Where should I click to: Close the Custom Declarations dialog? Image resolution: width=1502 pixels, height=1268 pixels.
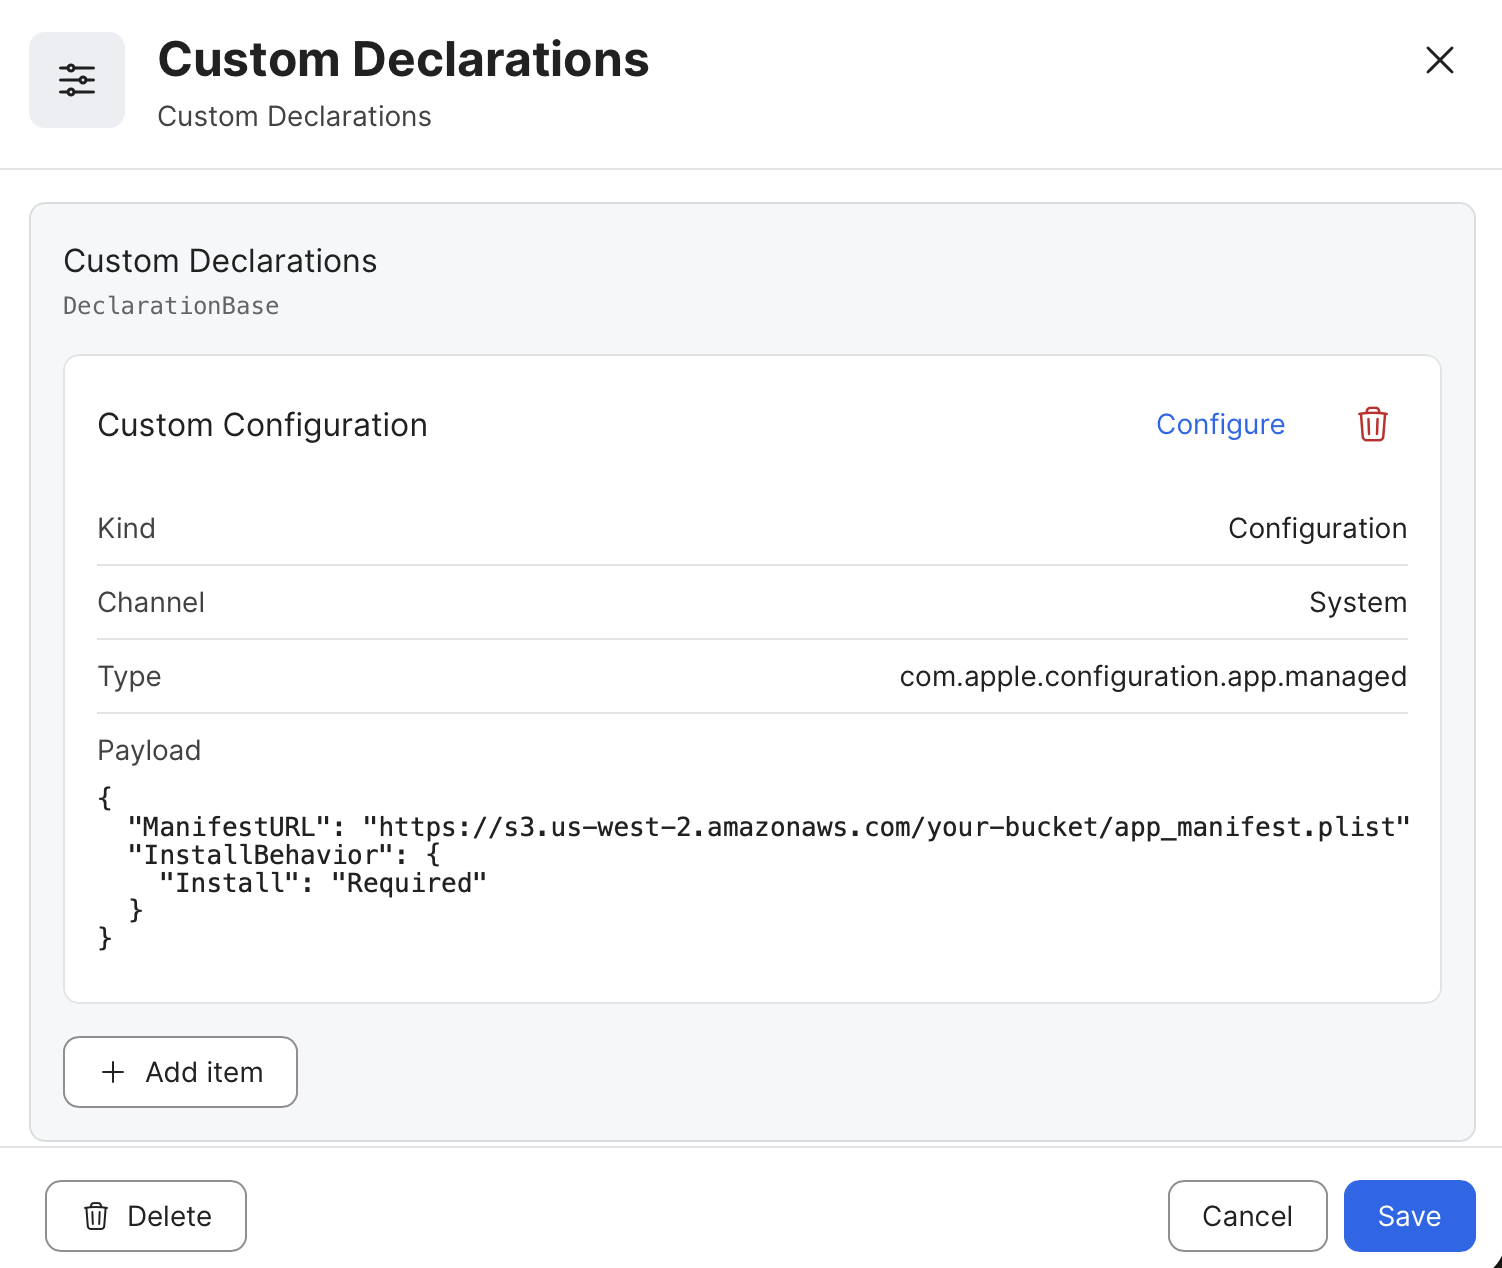point(1439,60)
